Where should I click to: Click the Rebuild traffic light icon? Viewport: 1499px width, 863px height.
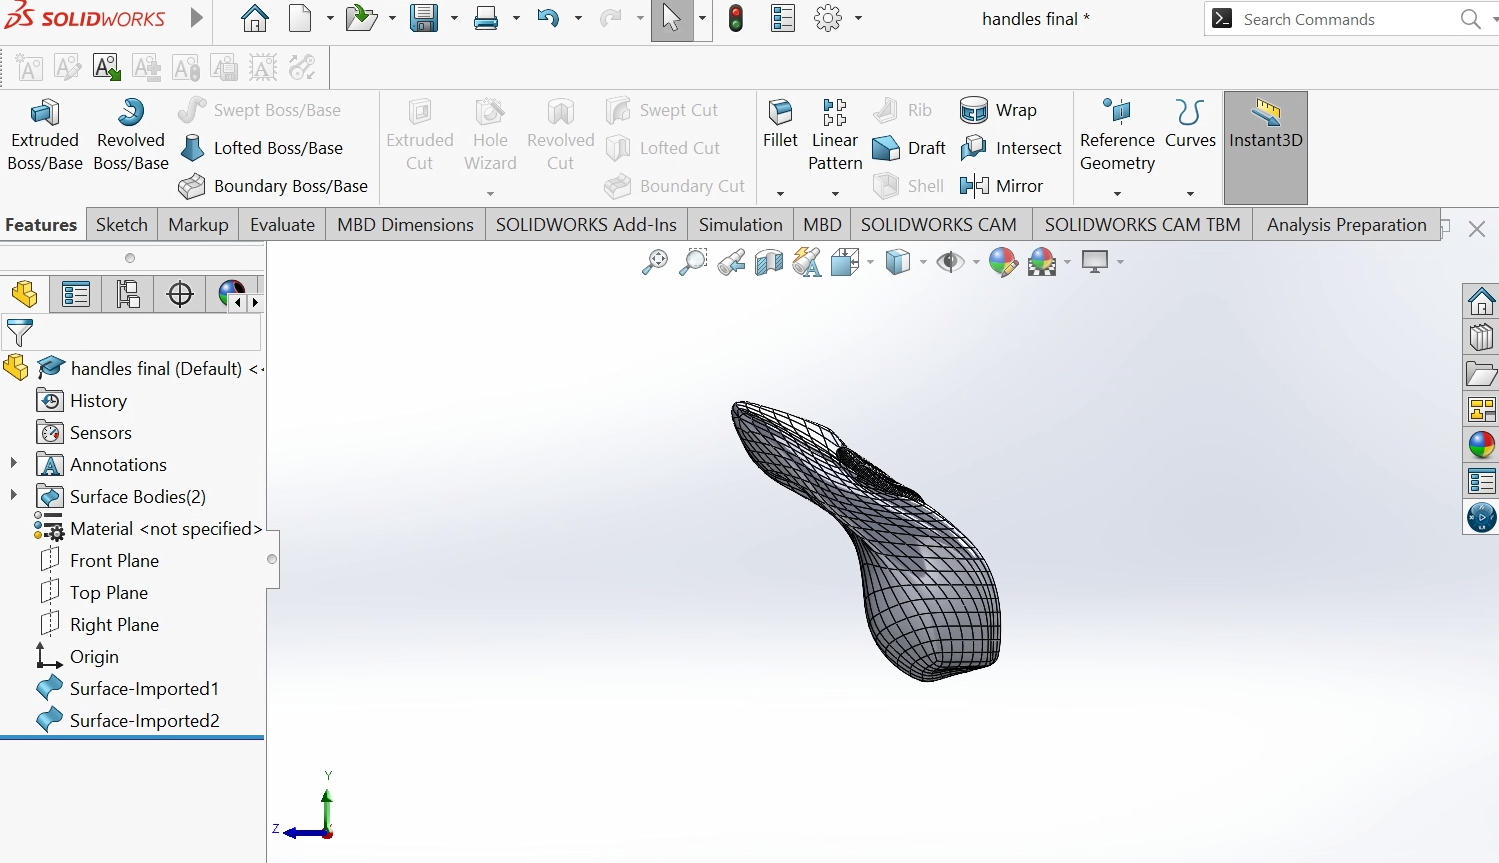(x=736, y=19)
